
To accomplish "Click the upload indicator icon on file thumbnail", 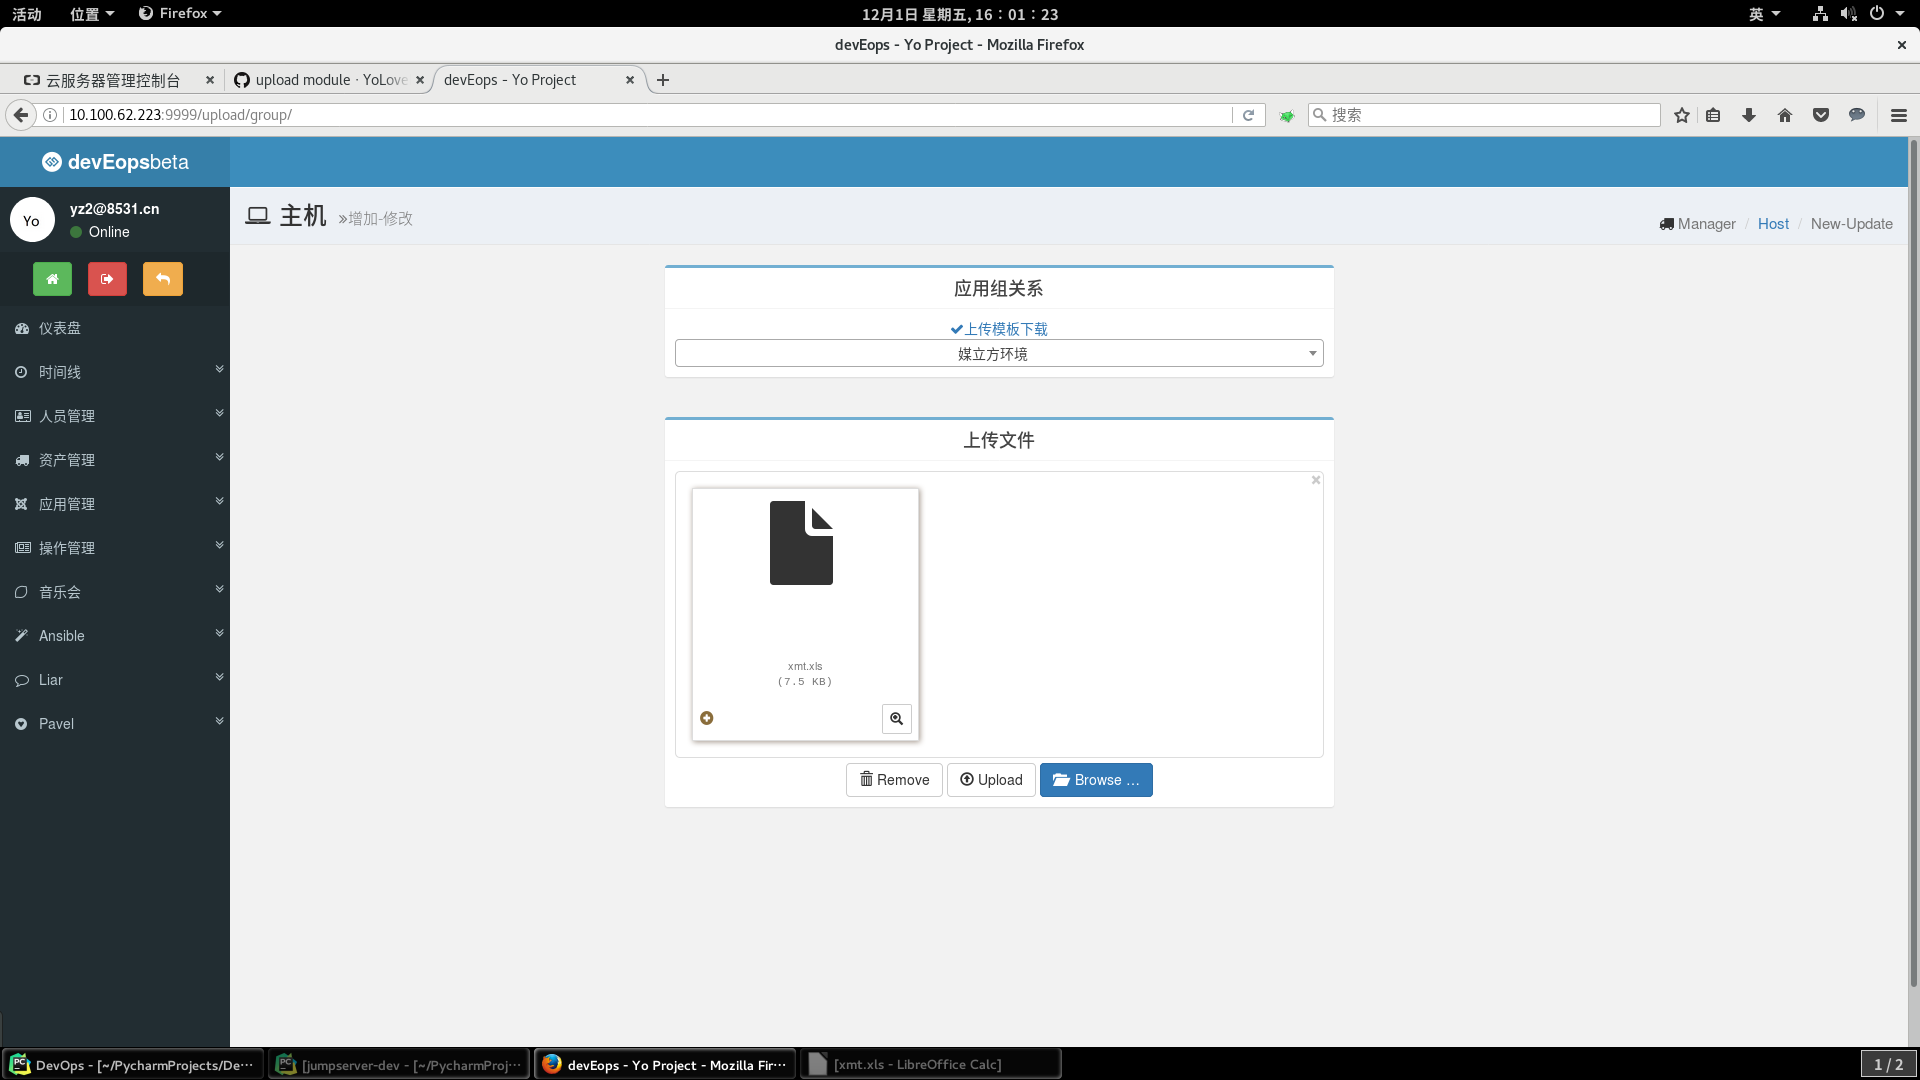I will [707, 718].
